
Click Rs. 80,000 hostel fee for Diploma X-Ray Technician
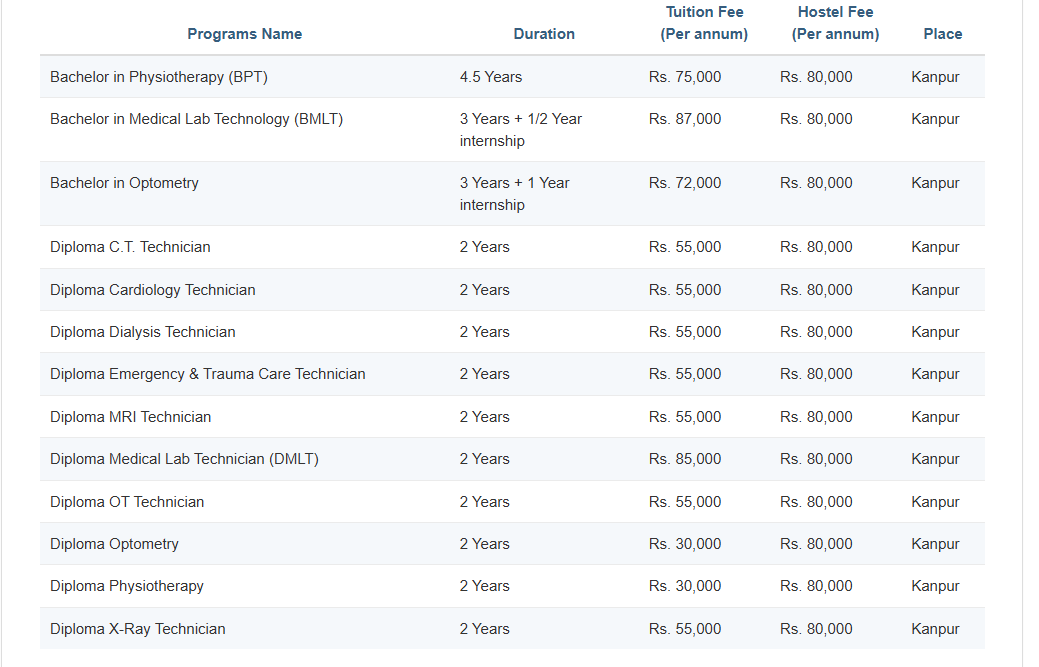(816, 629)
